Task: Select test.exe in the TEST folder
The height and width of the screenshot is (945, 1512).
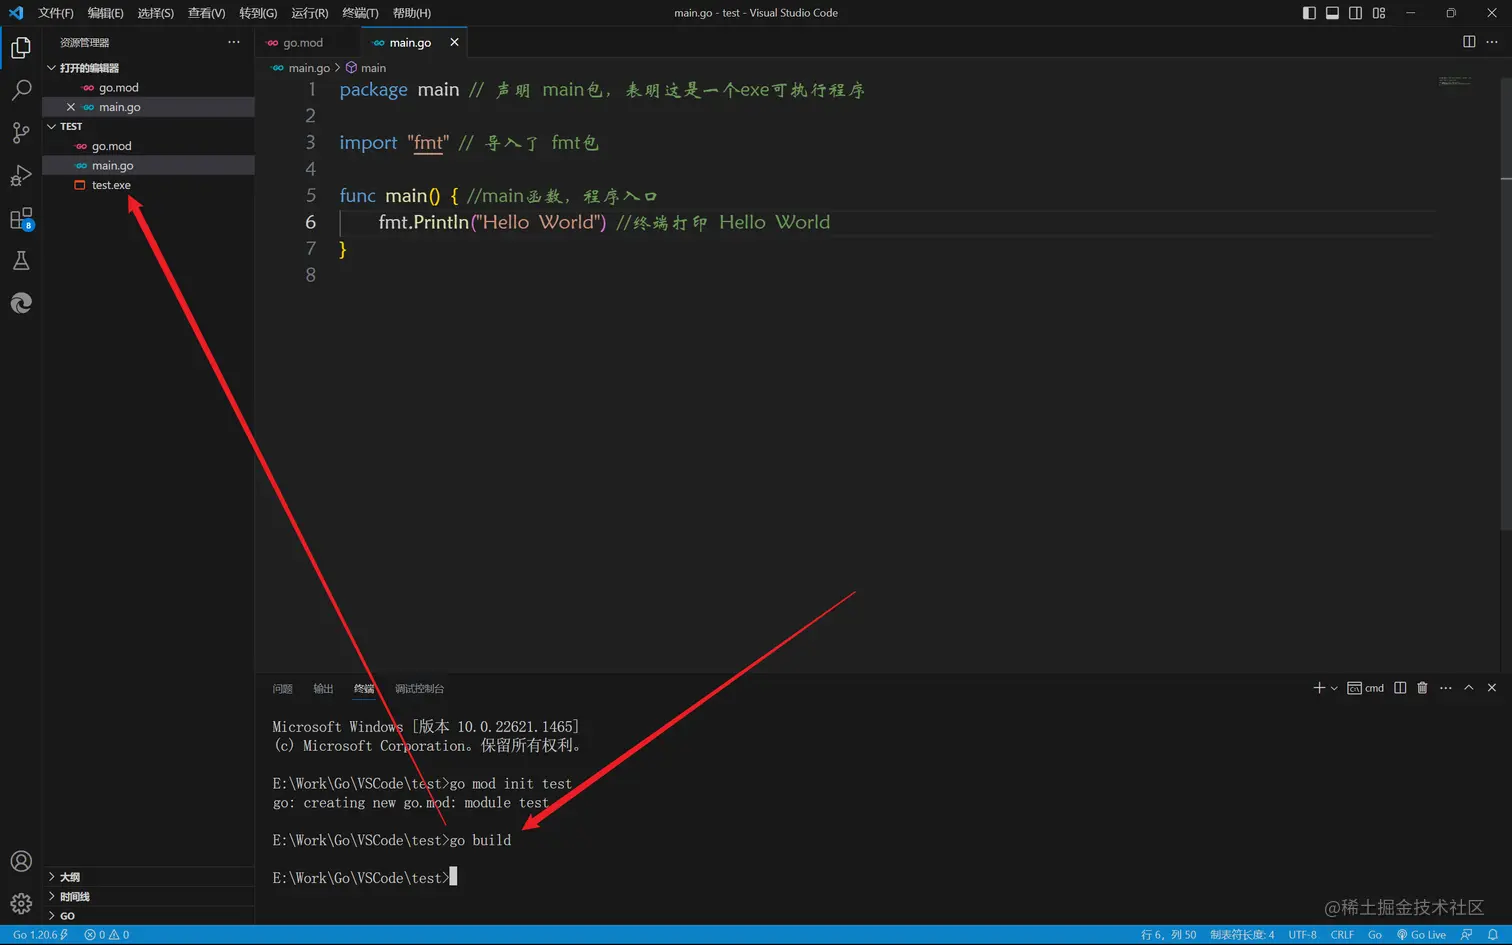Action: (x=148, y=185)
